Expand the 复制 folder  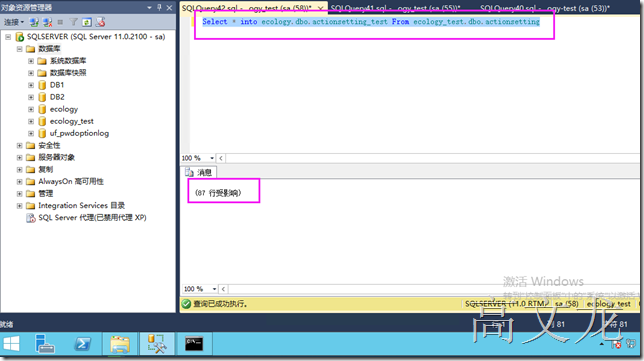tap(19, 170)
